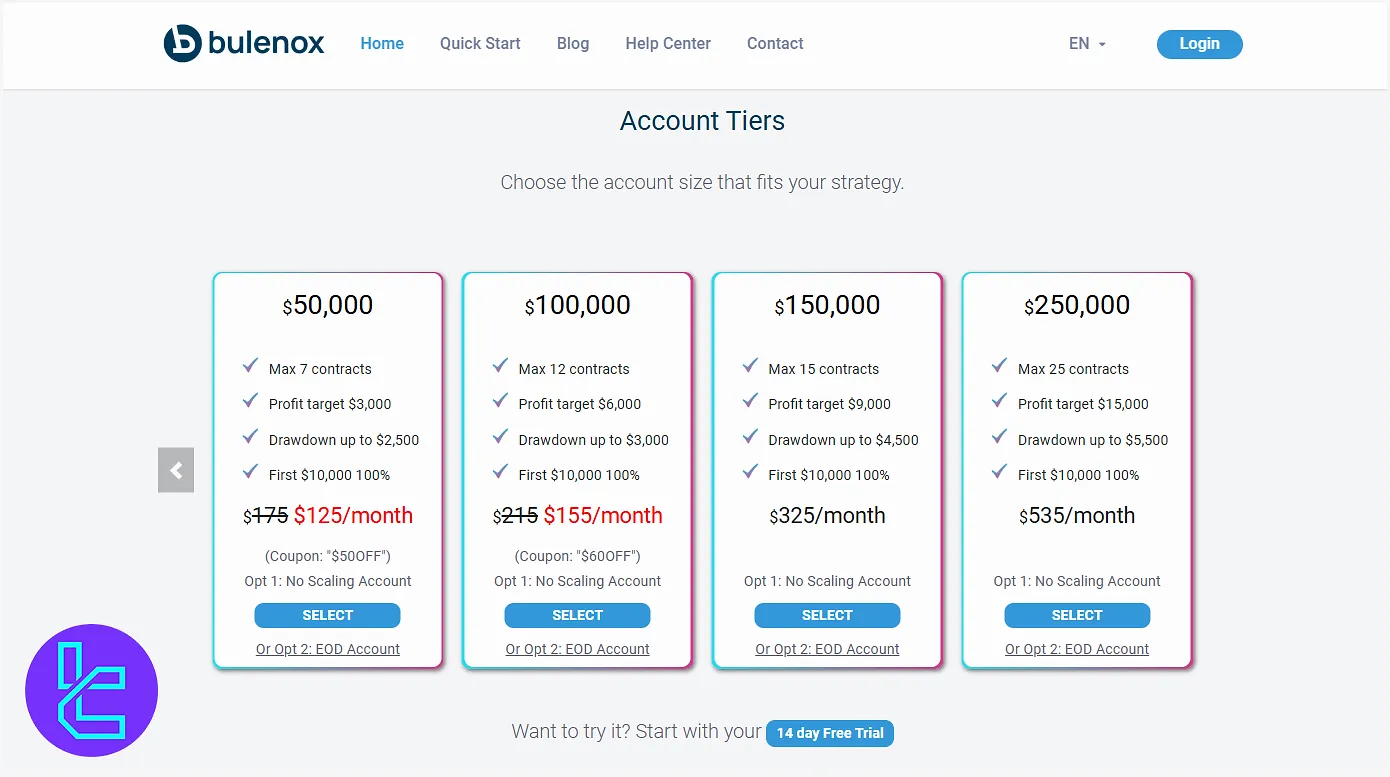Open the Help Center menu

tap(668, 44)
